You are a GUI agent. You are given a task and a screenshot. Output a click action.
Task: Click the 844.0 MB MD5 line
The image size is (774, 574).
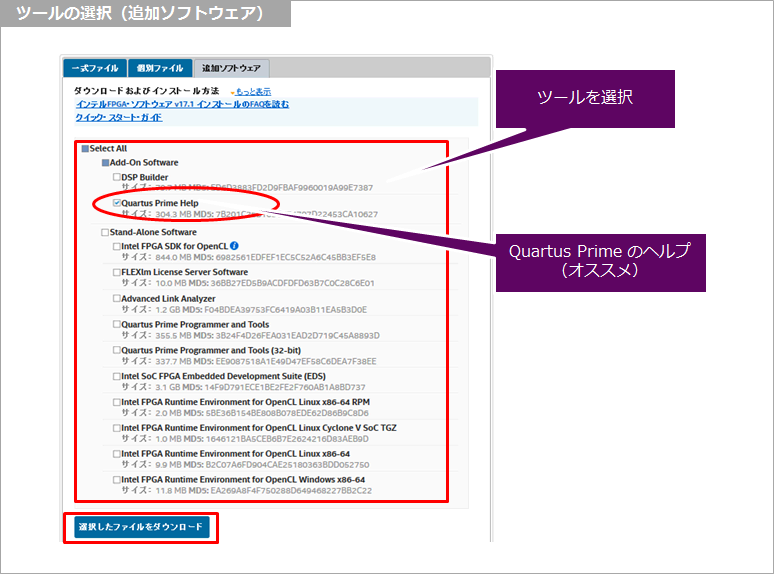coord(249,257)
